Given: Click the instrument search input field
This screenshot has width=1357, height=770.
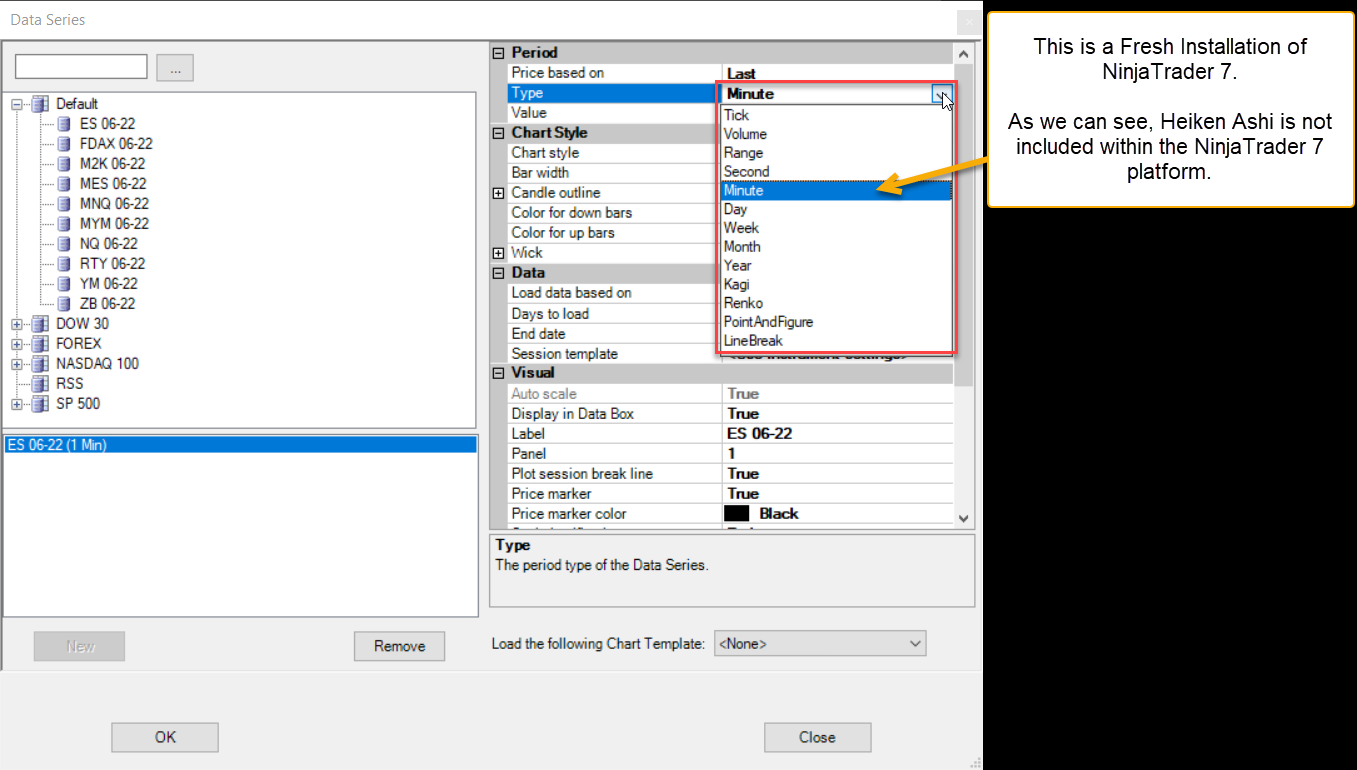Looking at the screenshot, I should (81, 67).
